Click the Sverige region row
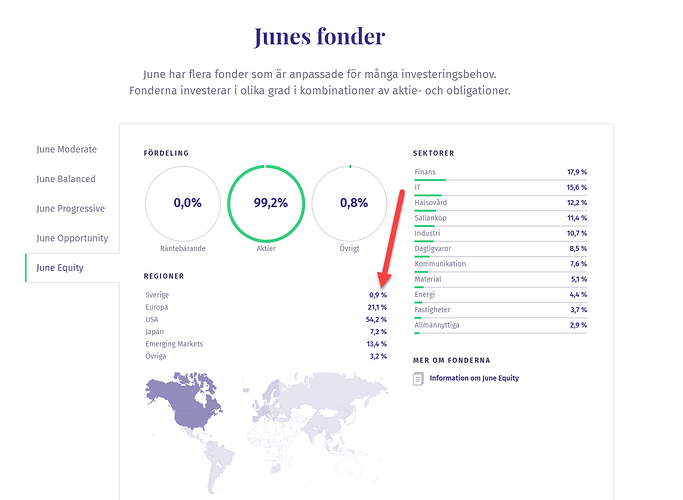683x500 pixels. click(x=265, y=295)
